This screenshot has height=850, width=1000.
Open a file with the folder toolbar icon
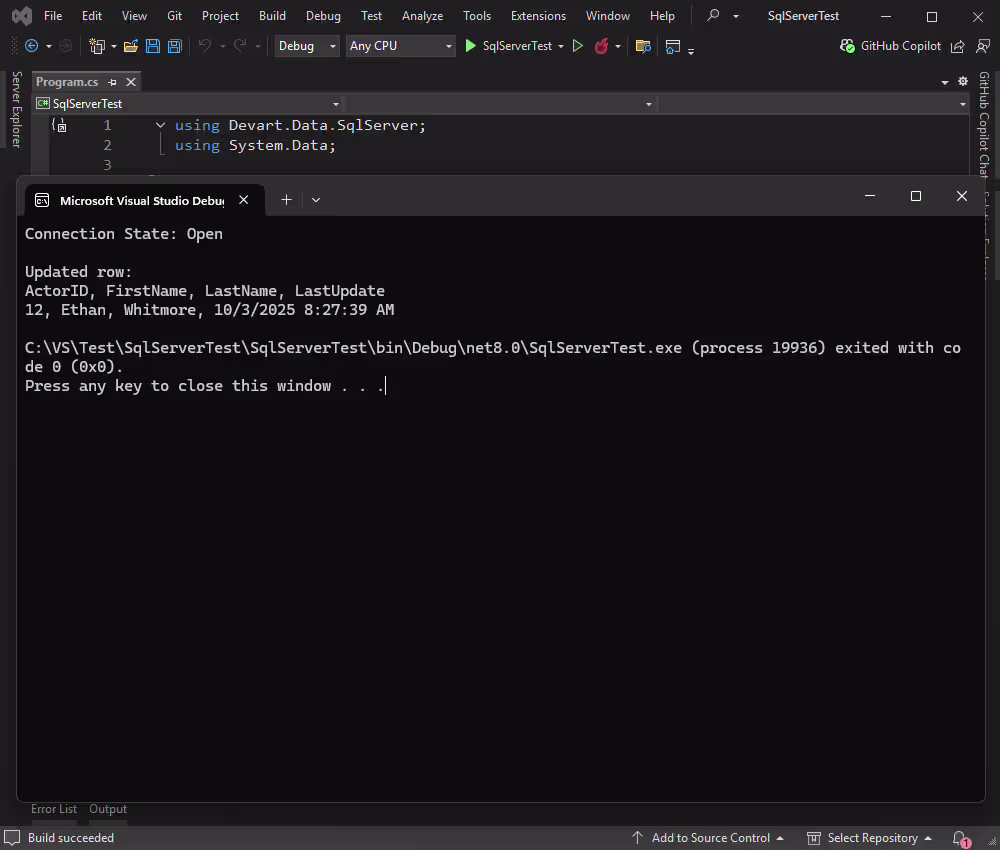pyautogui.click(x=131, y=46)
